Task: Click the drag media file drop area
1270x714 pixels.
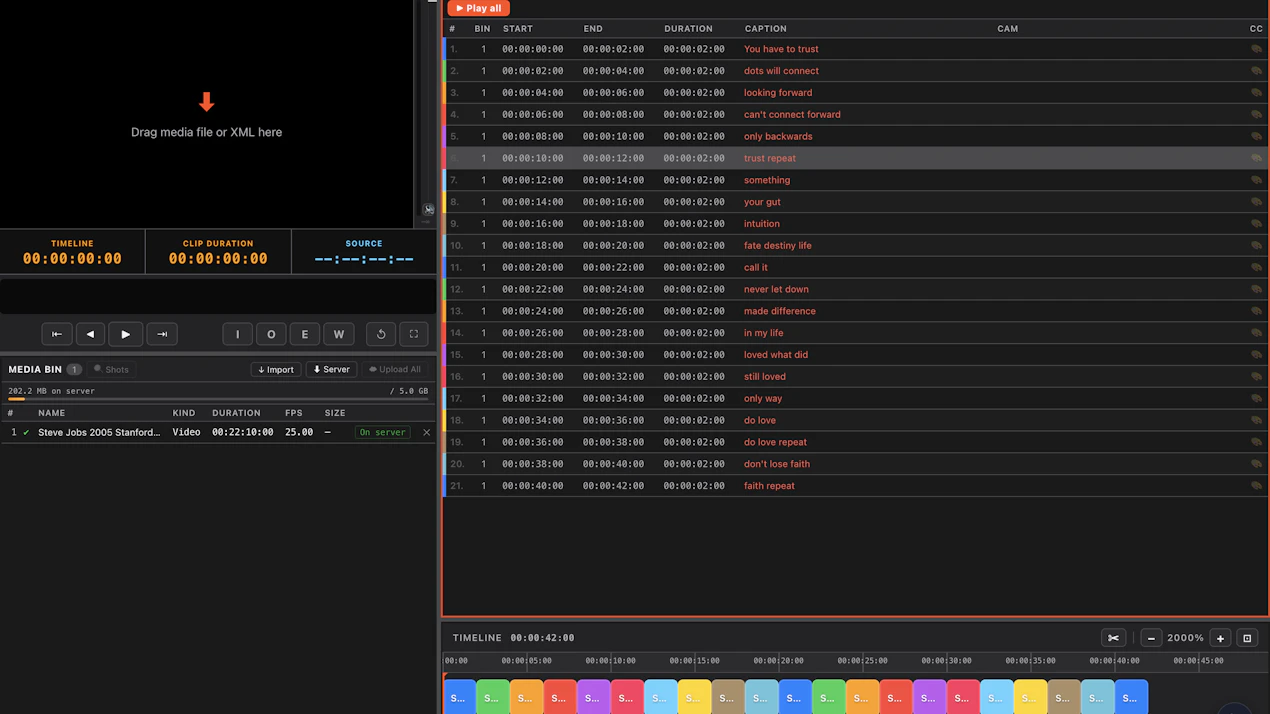Action: [206, 117]
